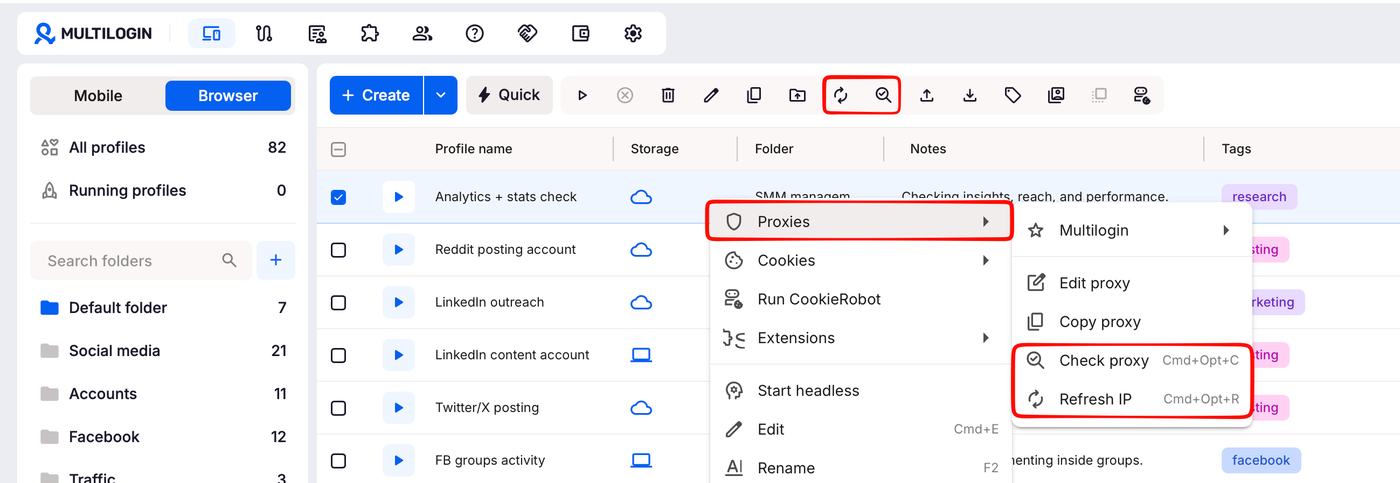Click the profile template icon in toolbar
The width and height of the screenshot is (1400, 483).
pos(1056,95)
